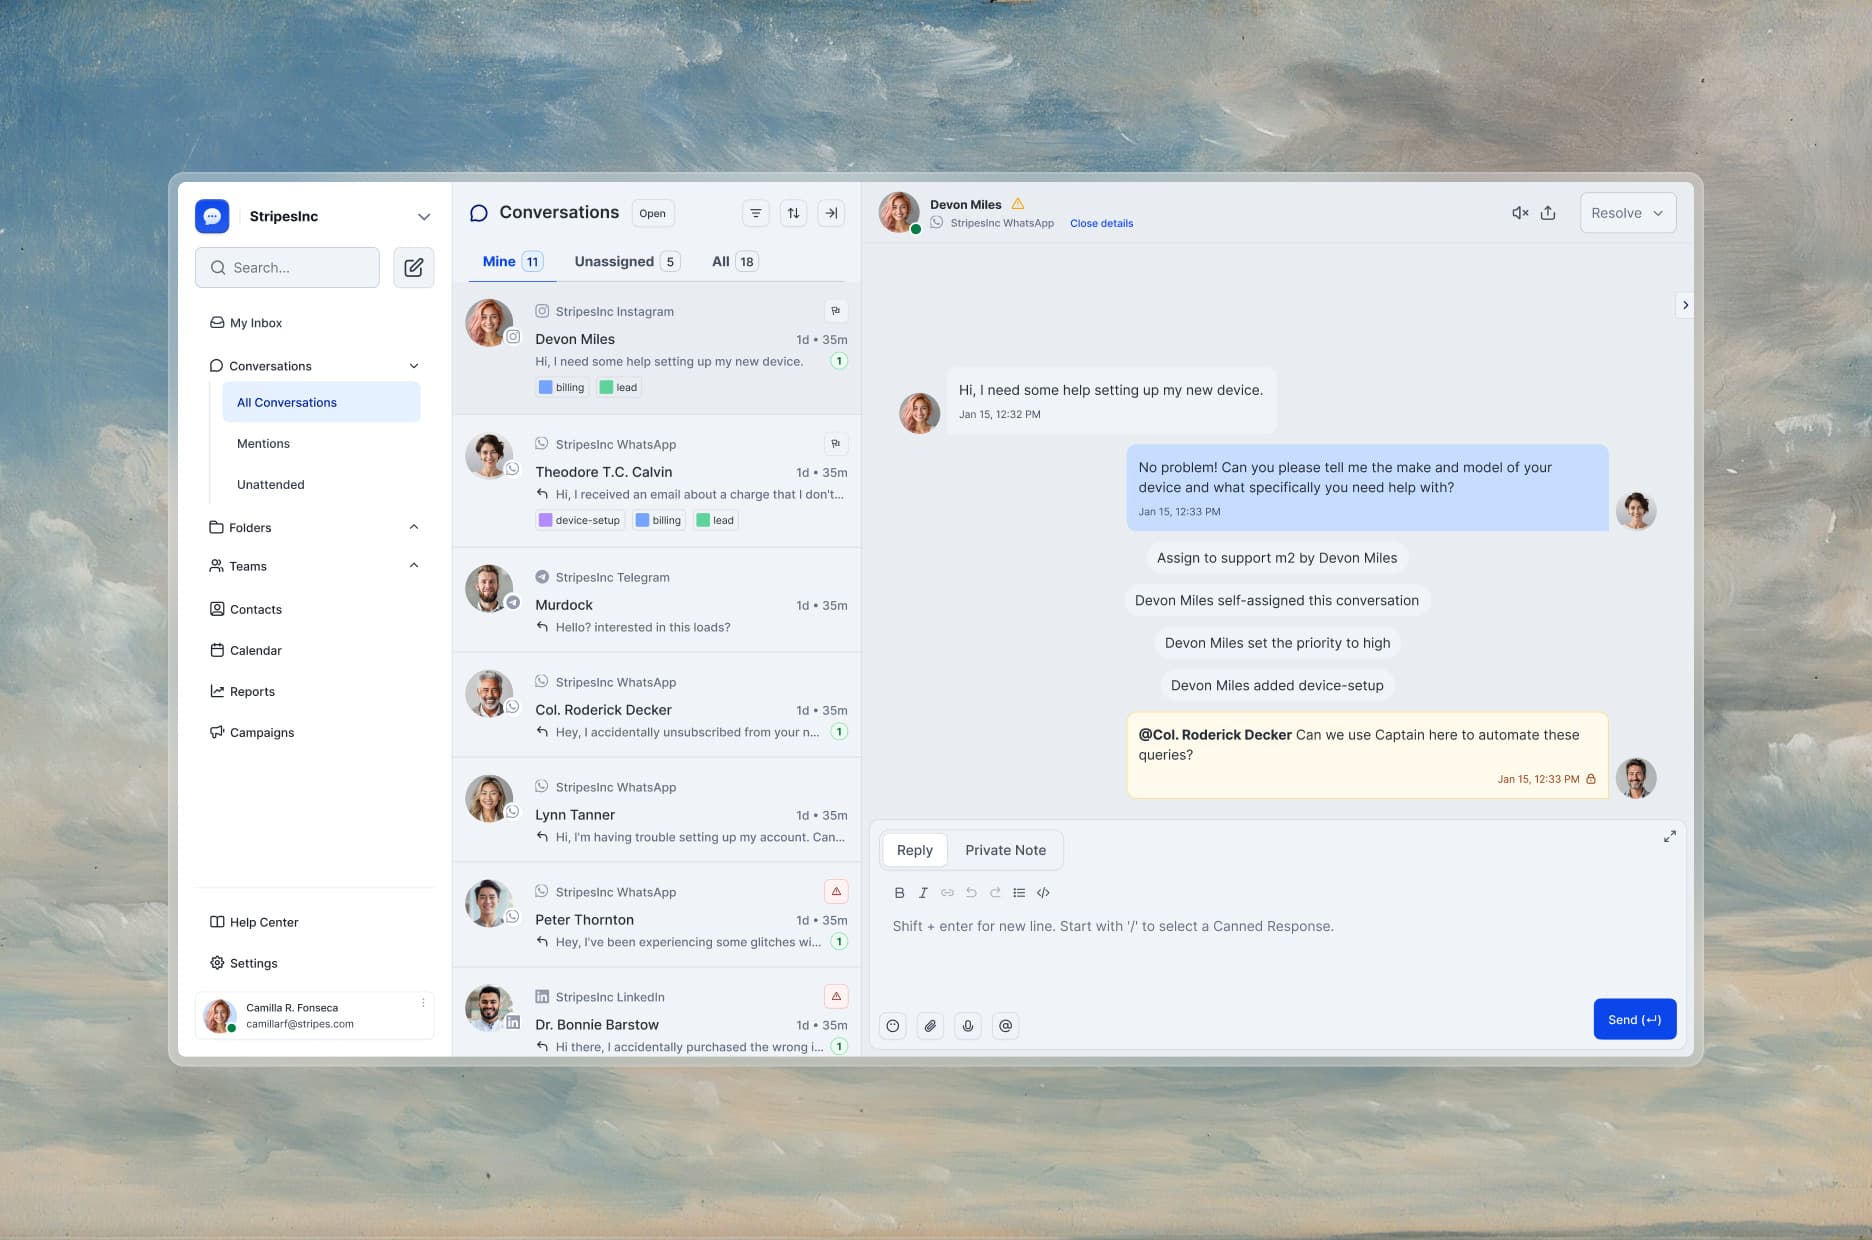Viewport: 1872px width, 1240px height.
Task: Insert a code block in the reply
Action: pos(1043,893)
